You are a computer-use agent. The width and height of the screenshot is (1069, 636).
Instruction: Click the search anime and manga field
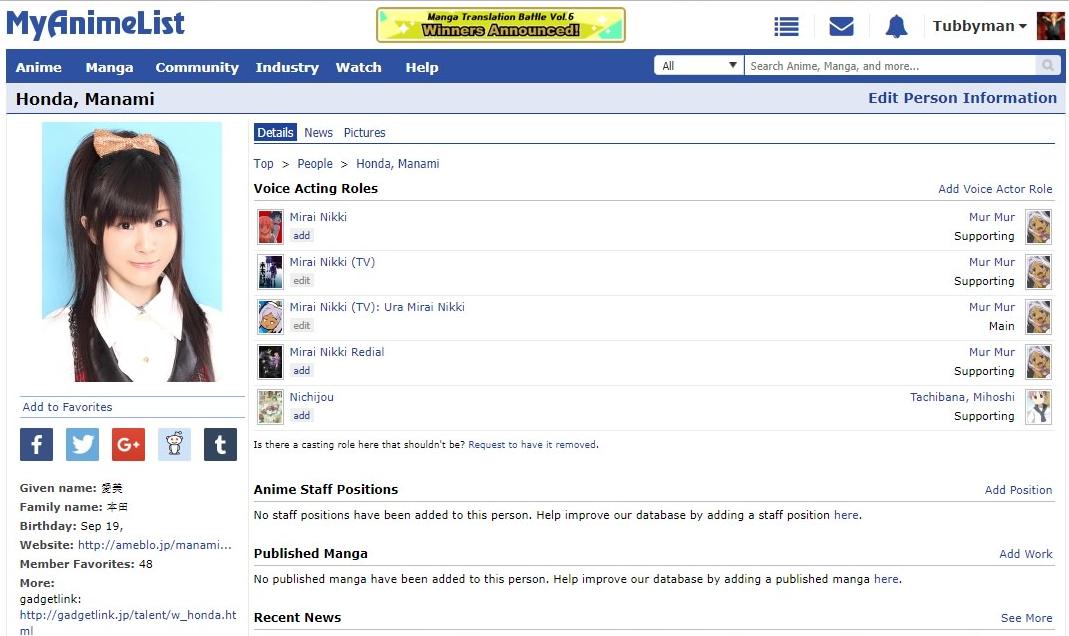(x=890, y=66)
